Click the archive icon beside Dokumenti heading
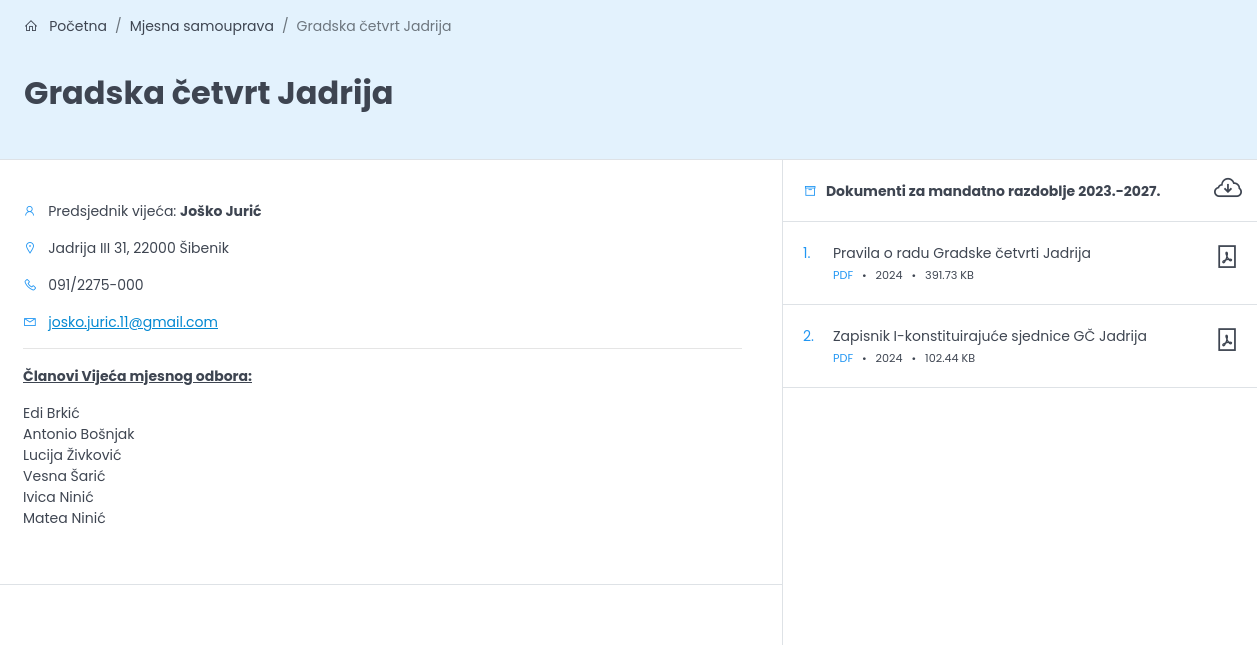Image resolution: width=1257 pixels, height=645 pixels. [x=810, y=191]
